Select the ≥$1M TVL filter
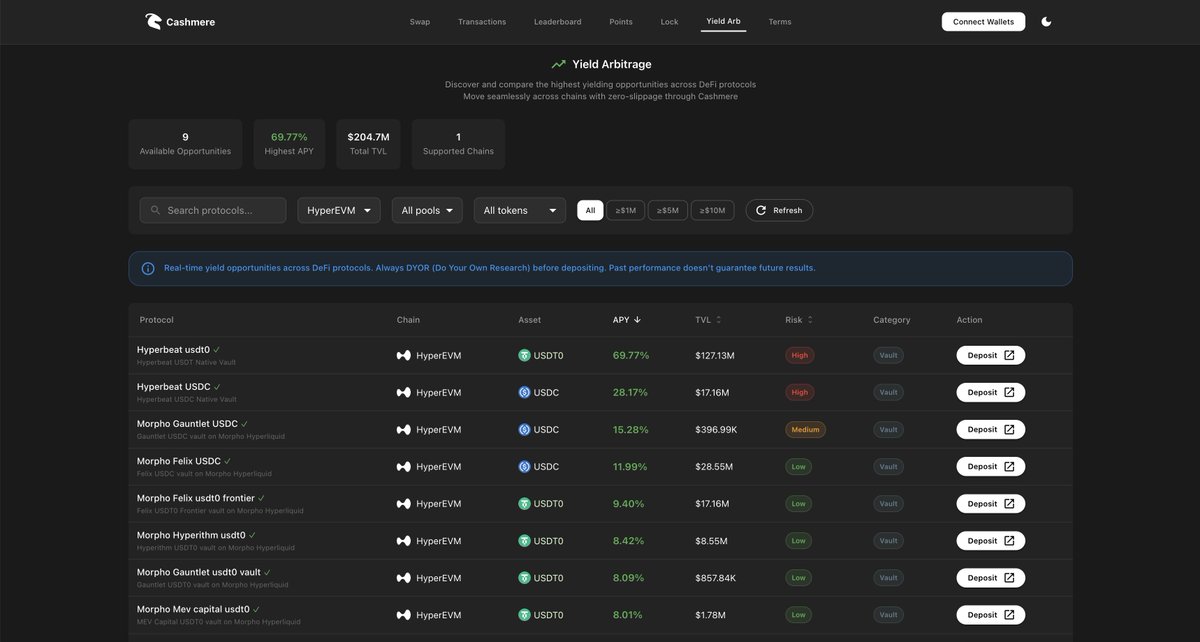 (x=626, y=210)
